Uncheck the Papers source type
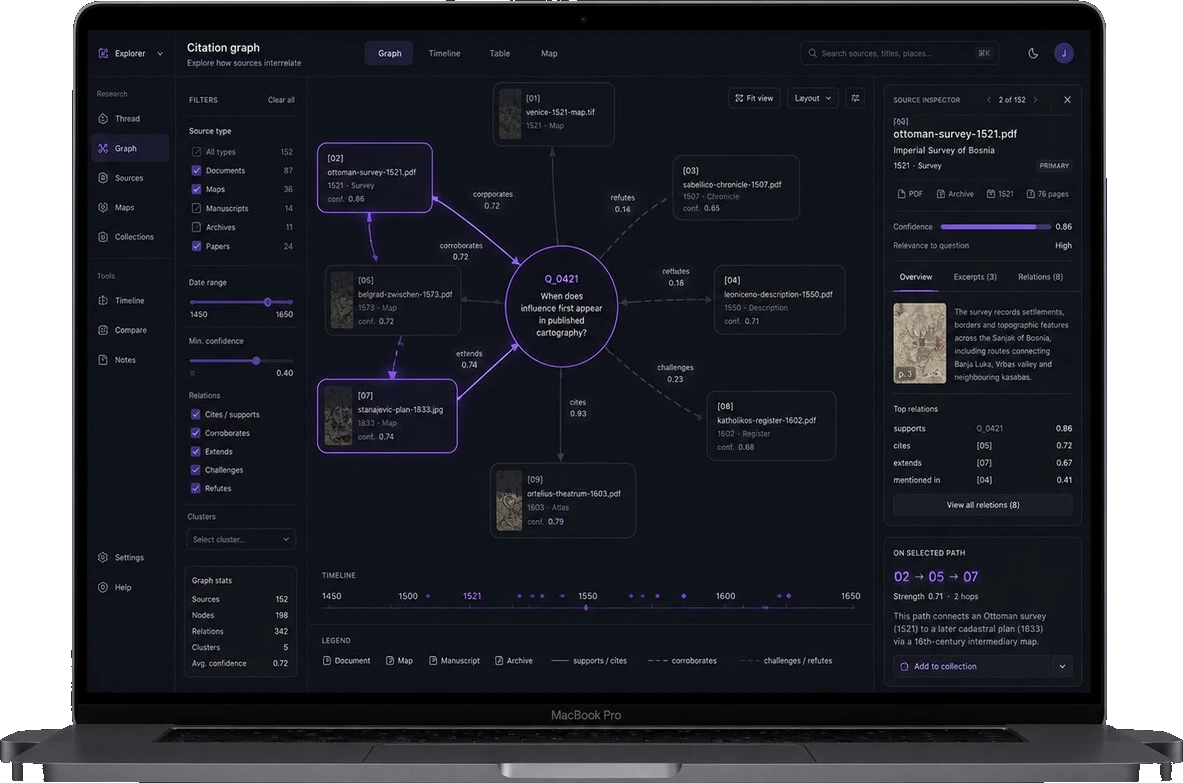 196,246
